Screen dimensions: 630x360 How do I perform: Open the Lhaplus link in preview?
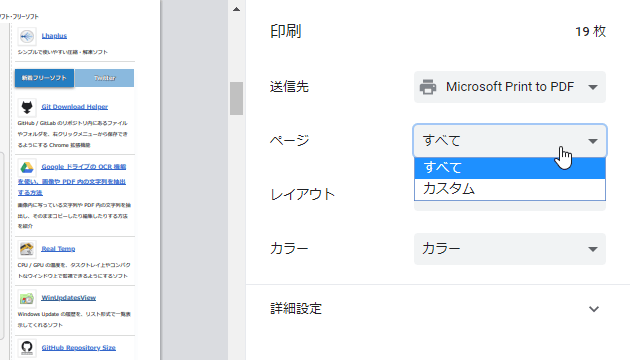click(54, 36)
